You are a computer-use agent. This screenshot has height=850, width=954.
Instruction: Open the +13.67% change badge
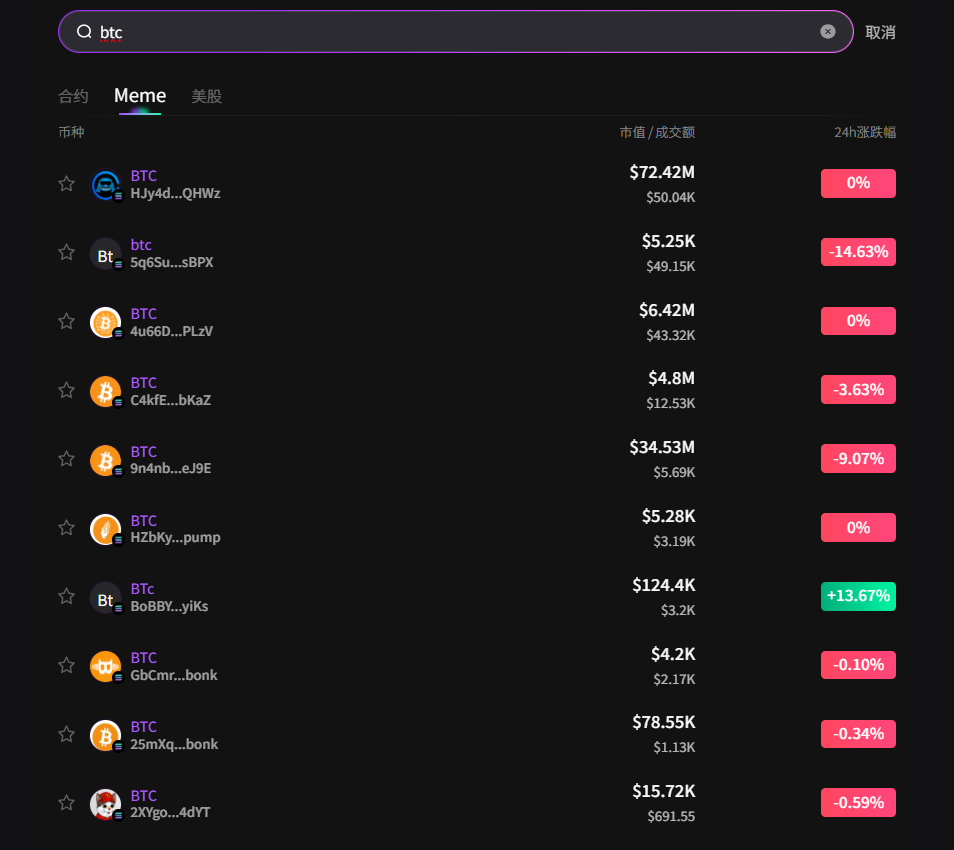(858, 596)
